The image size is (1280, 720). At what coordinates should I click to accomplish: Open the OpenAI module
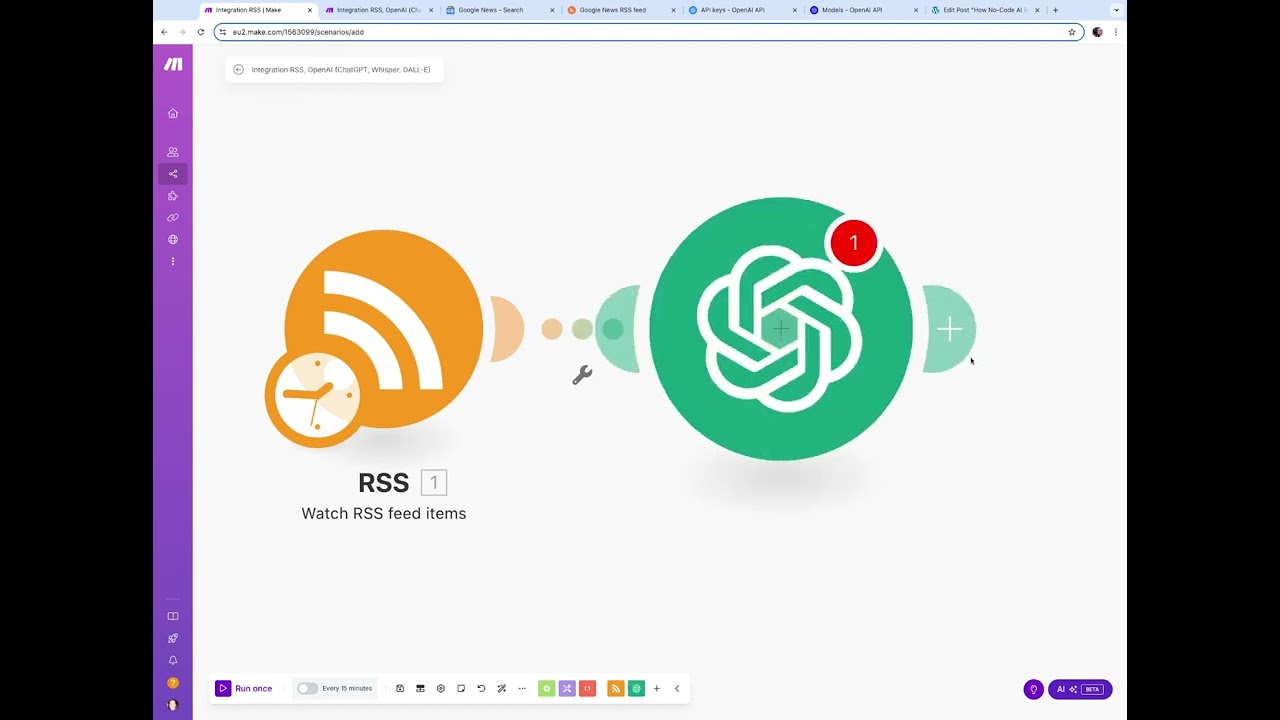[781, 329]
